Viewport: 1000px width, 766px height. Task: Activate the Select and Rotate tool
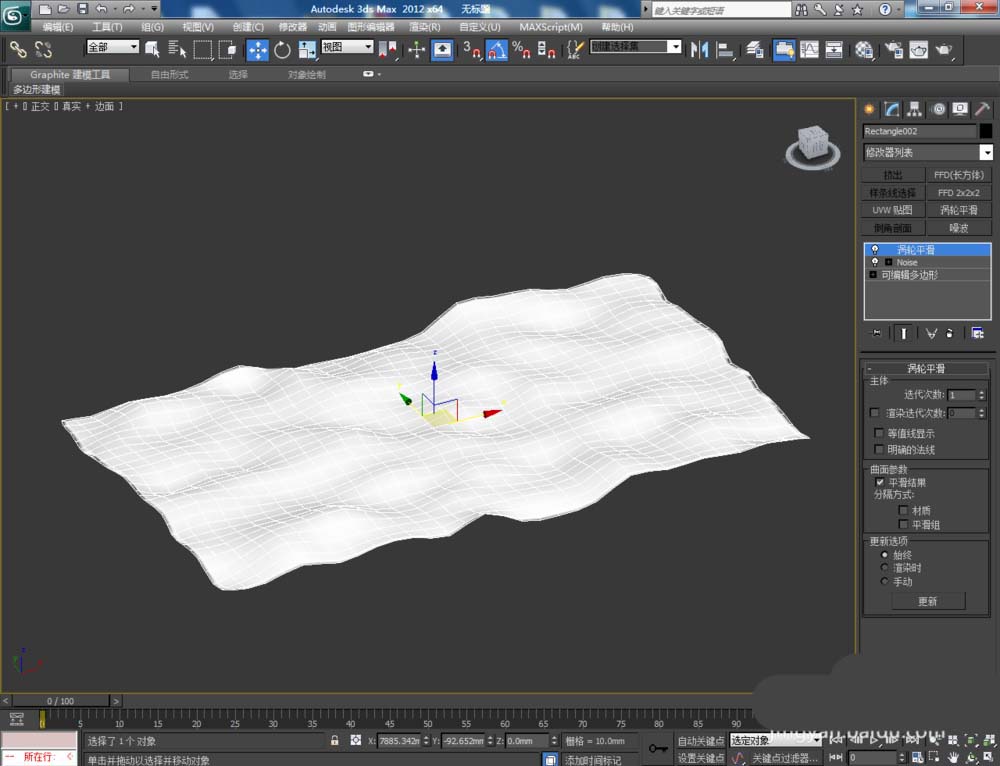click(x=282, y=49)
